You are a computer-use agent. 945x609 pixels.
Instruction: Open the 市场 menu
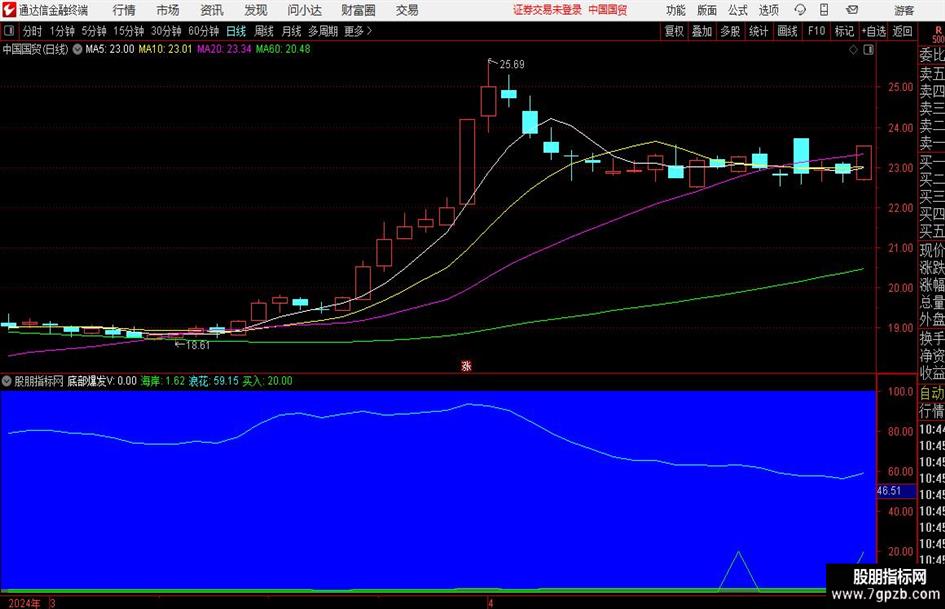(168, 10)
